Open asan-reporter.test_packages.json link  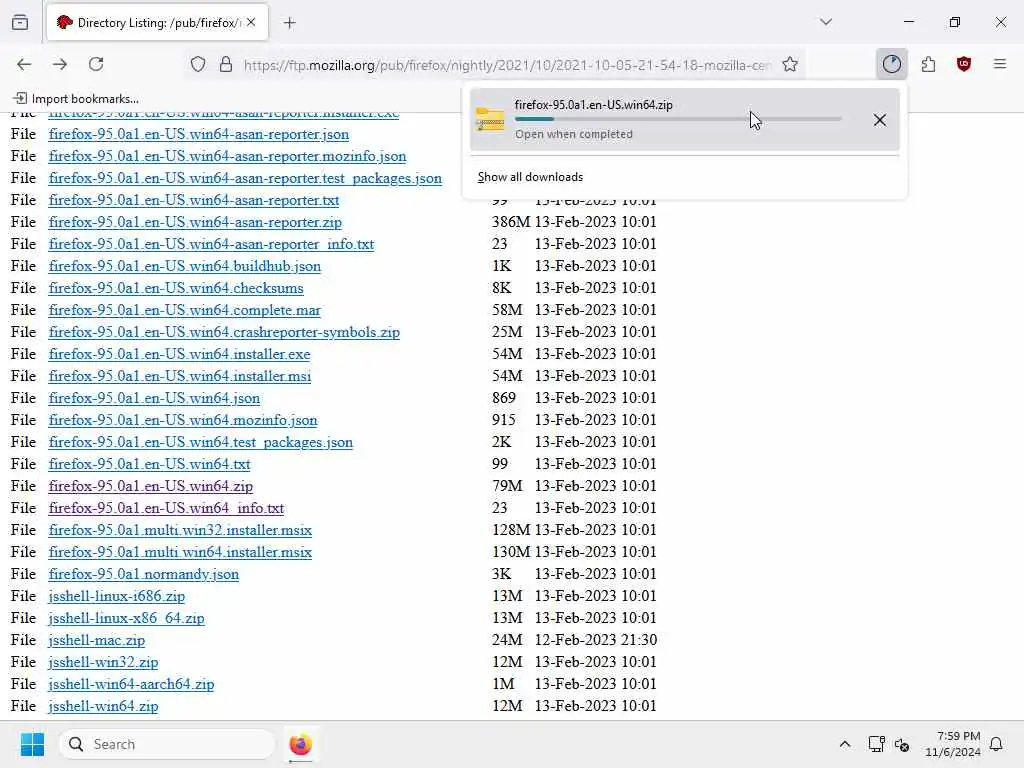pyautogui.click(x=245, y=178)
